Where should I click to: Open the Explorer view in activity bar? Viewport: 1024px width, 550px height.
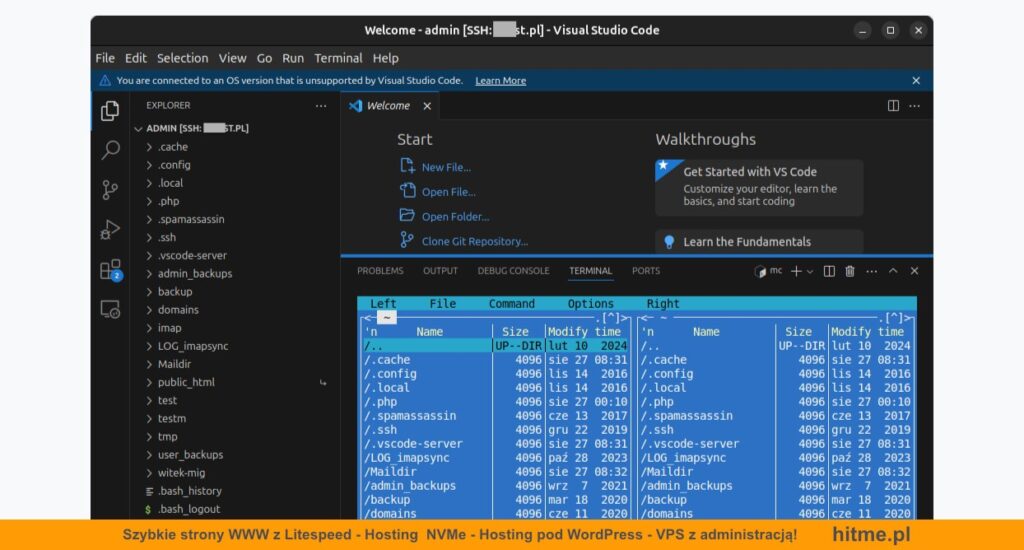[x=110, y=110]
